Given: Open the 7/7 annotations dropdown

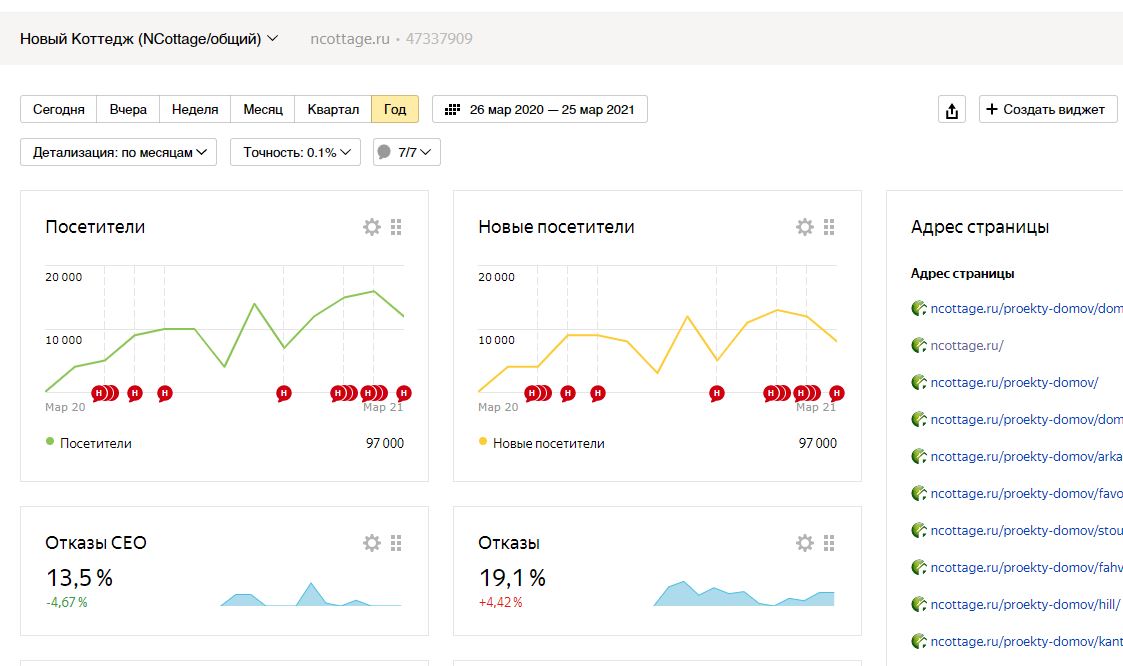Looking at the screenshot, I should coord(407,152).
